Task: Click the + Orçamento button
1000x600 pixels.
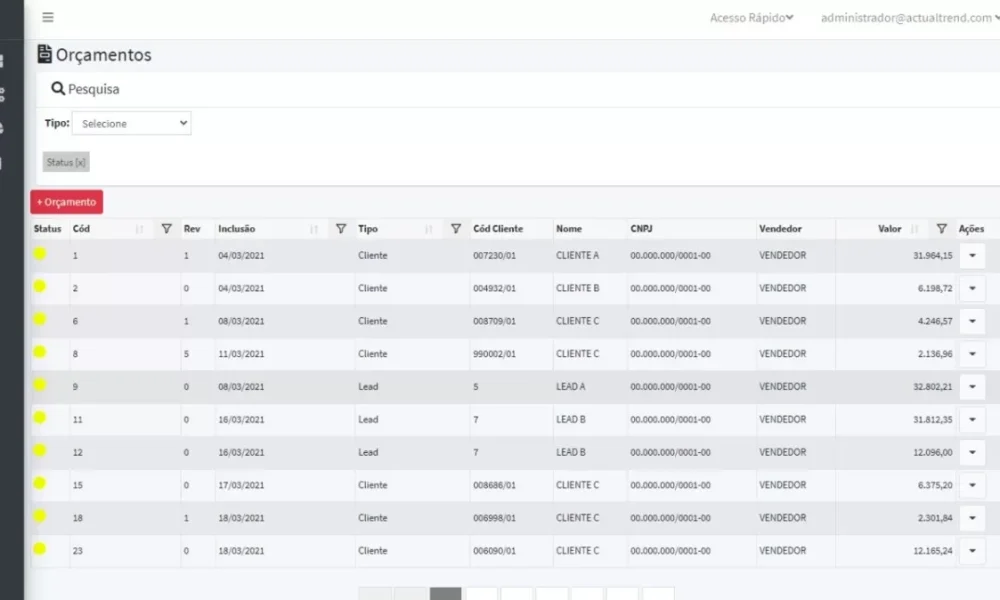Action: click(x=66, y=202)
